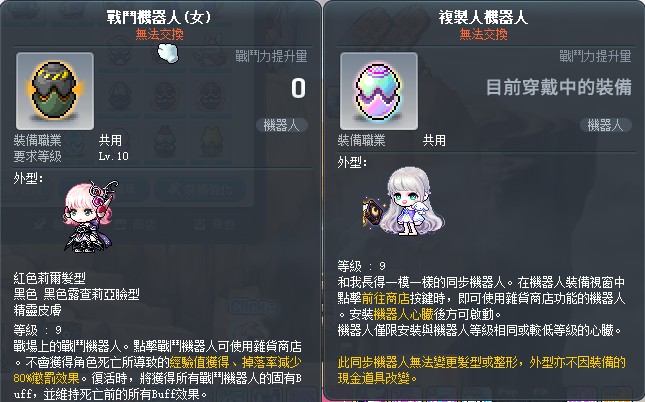Click the Lv. 10 required level value
This screenshot has height=402, width=645.
[114, 156]
